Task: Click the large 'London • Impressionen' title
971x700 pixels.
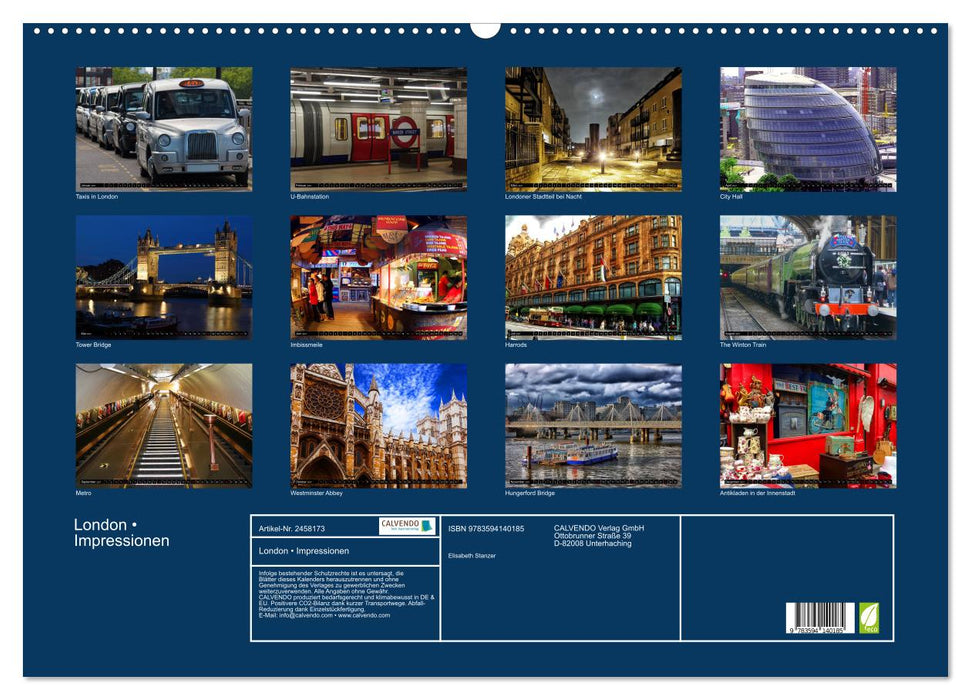Action: pos(121,533)
